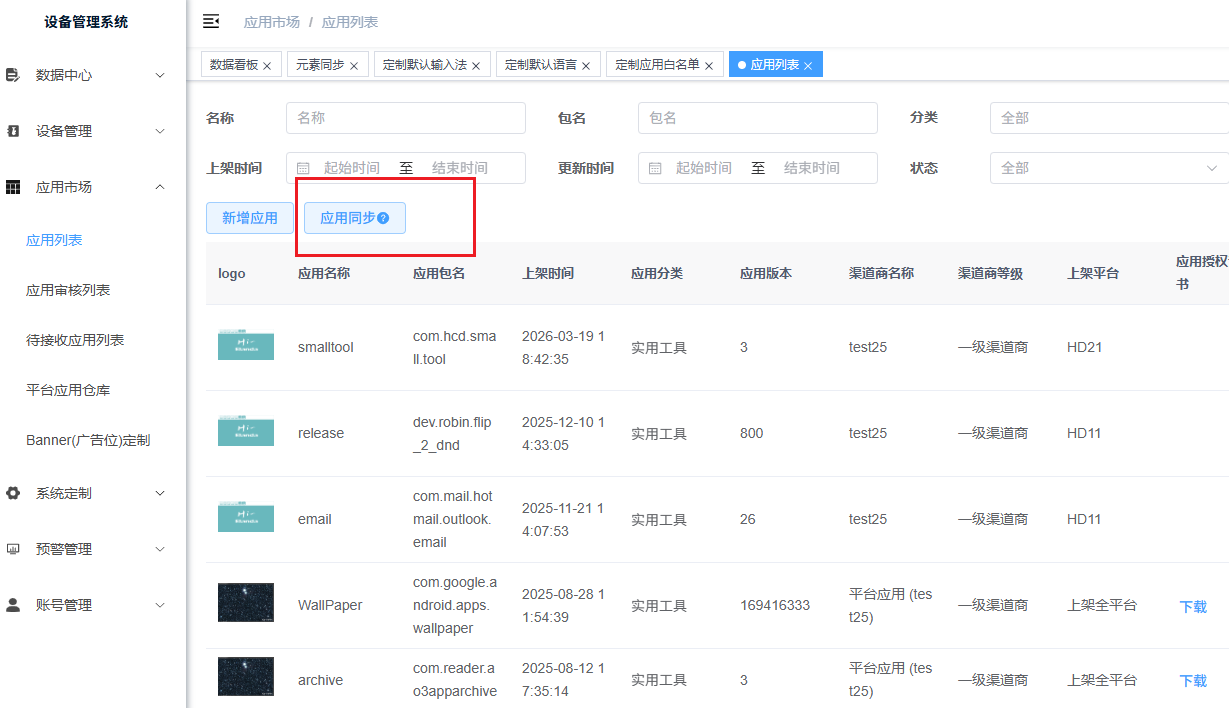The width and height of the screenshot is (1229, 708).
Task: Click the WallPaper app logo thumbnail
Action: pos(246,603)
